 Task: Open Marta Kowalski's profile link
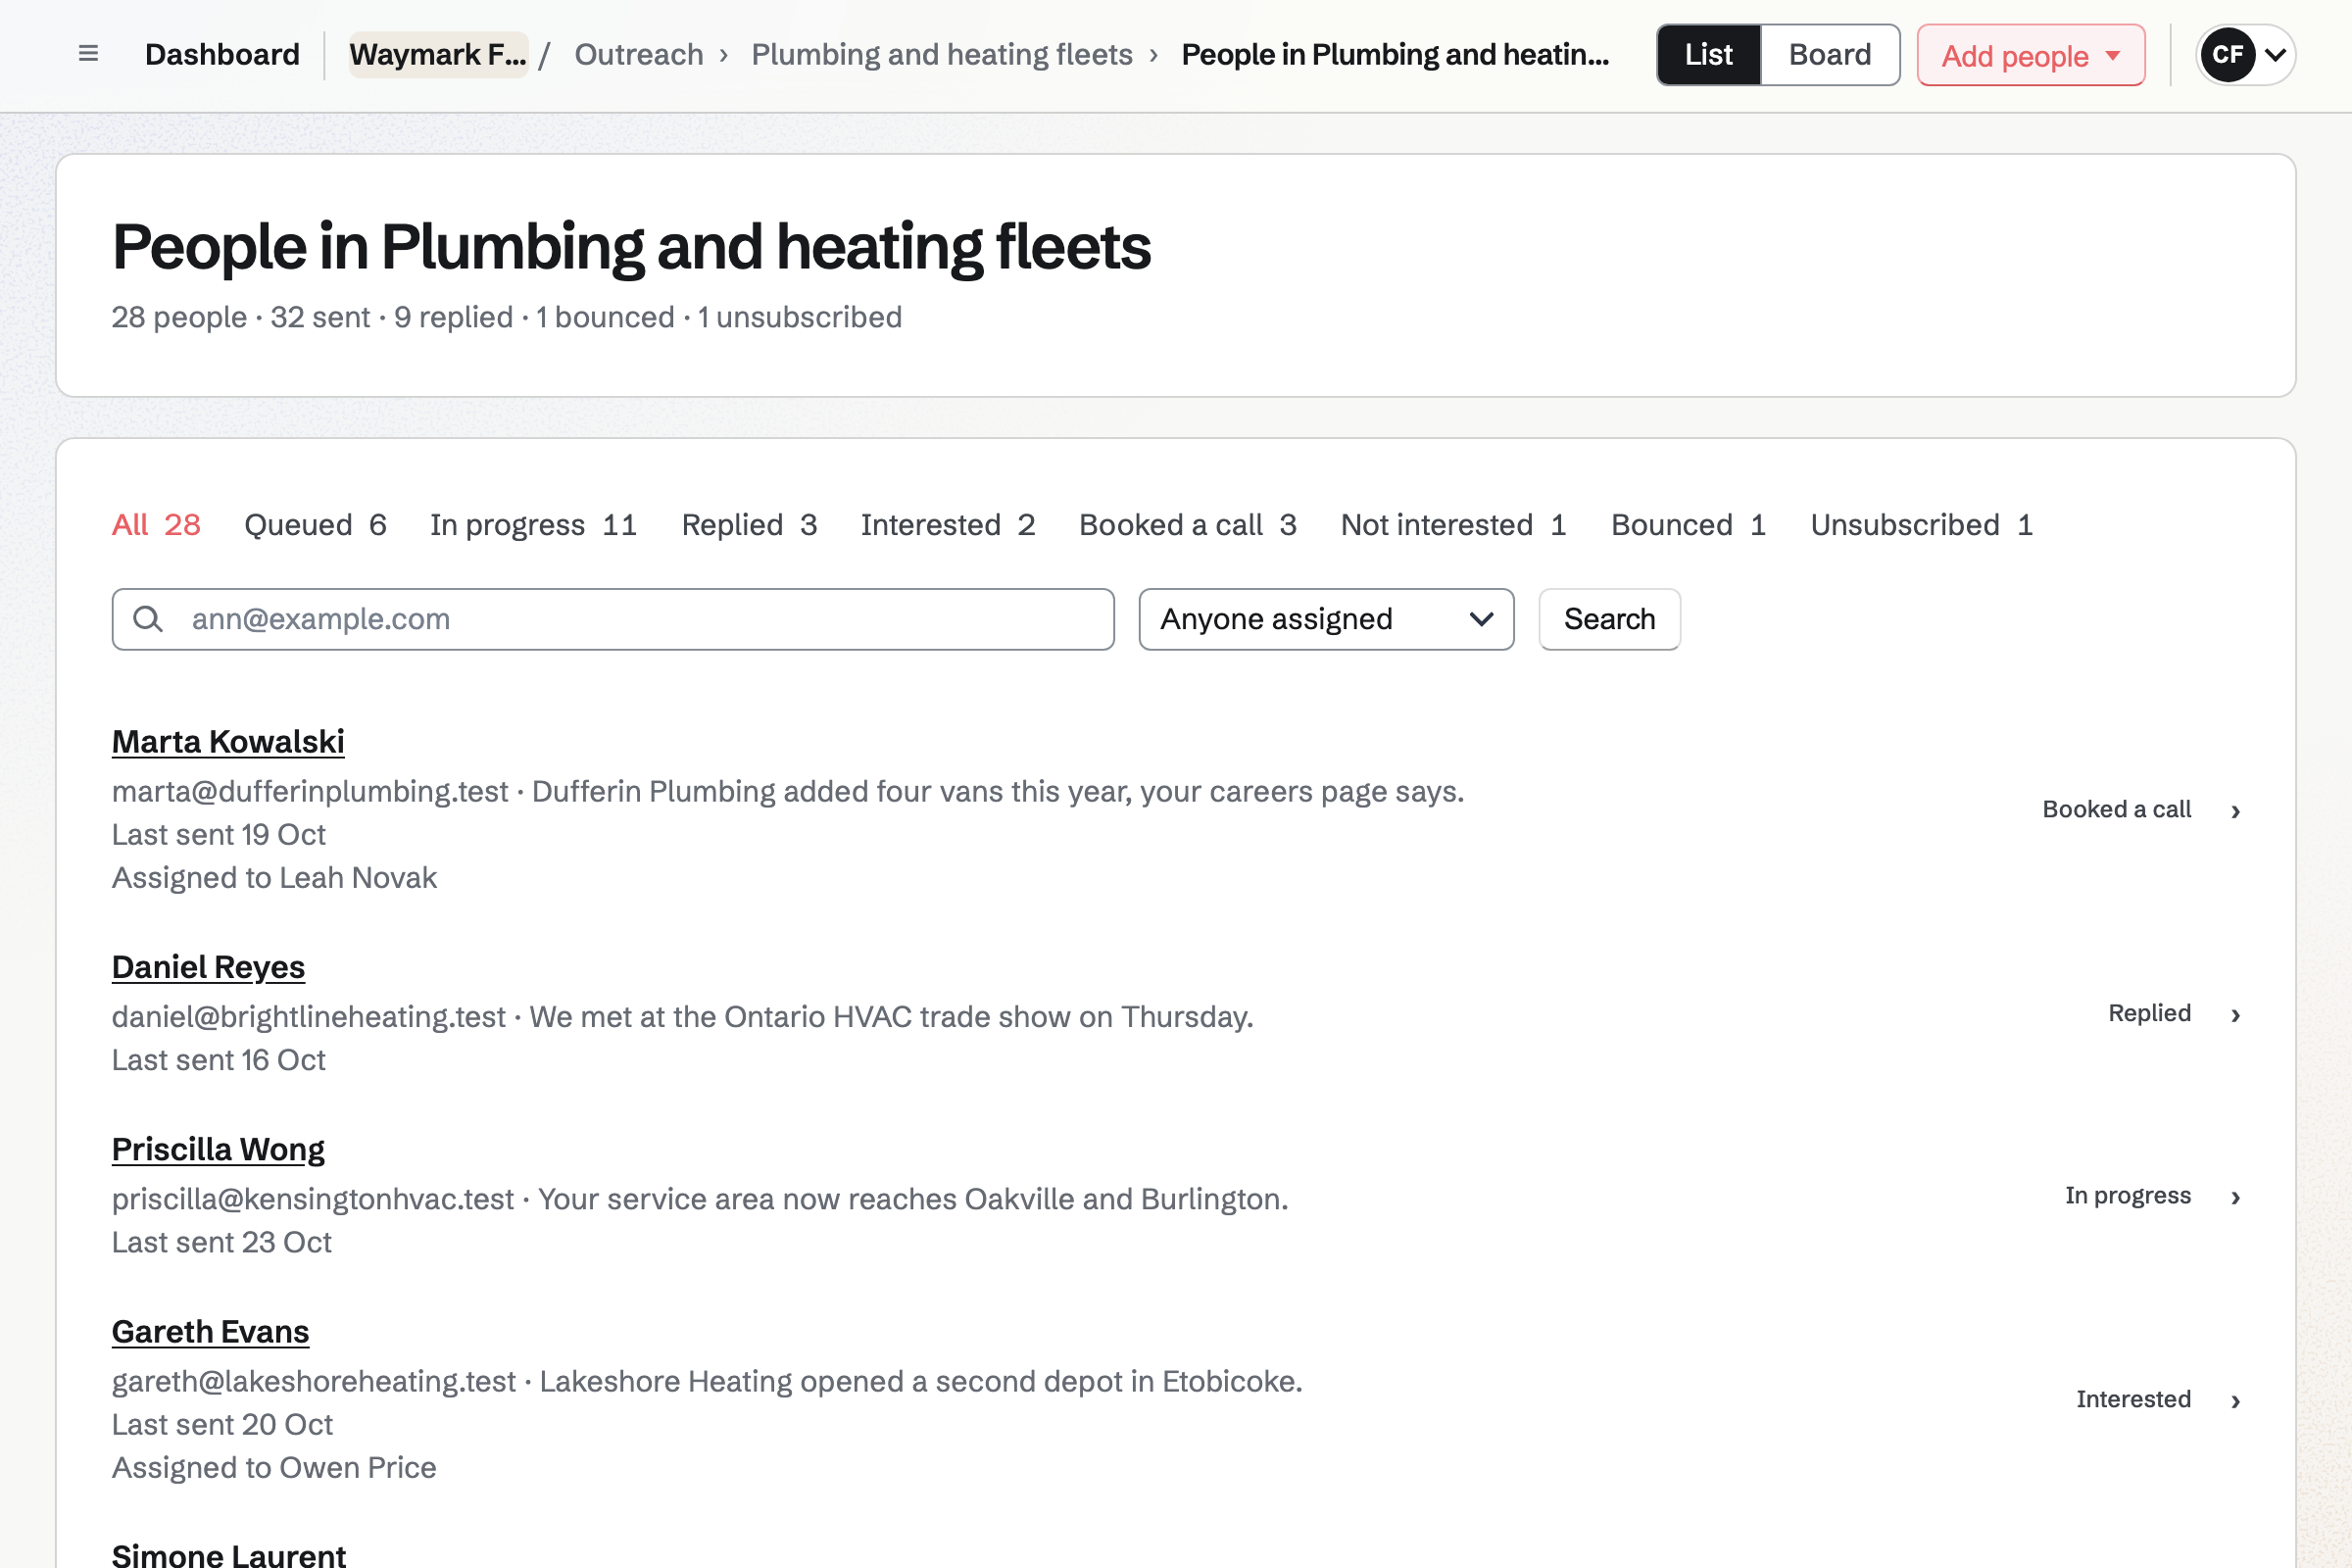pyautogui.click(x=228, y=742)
